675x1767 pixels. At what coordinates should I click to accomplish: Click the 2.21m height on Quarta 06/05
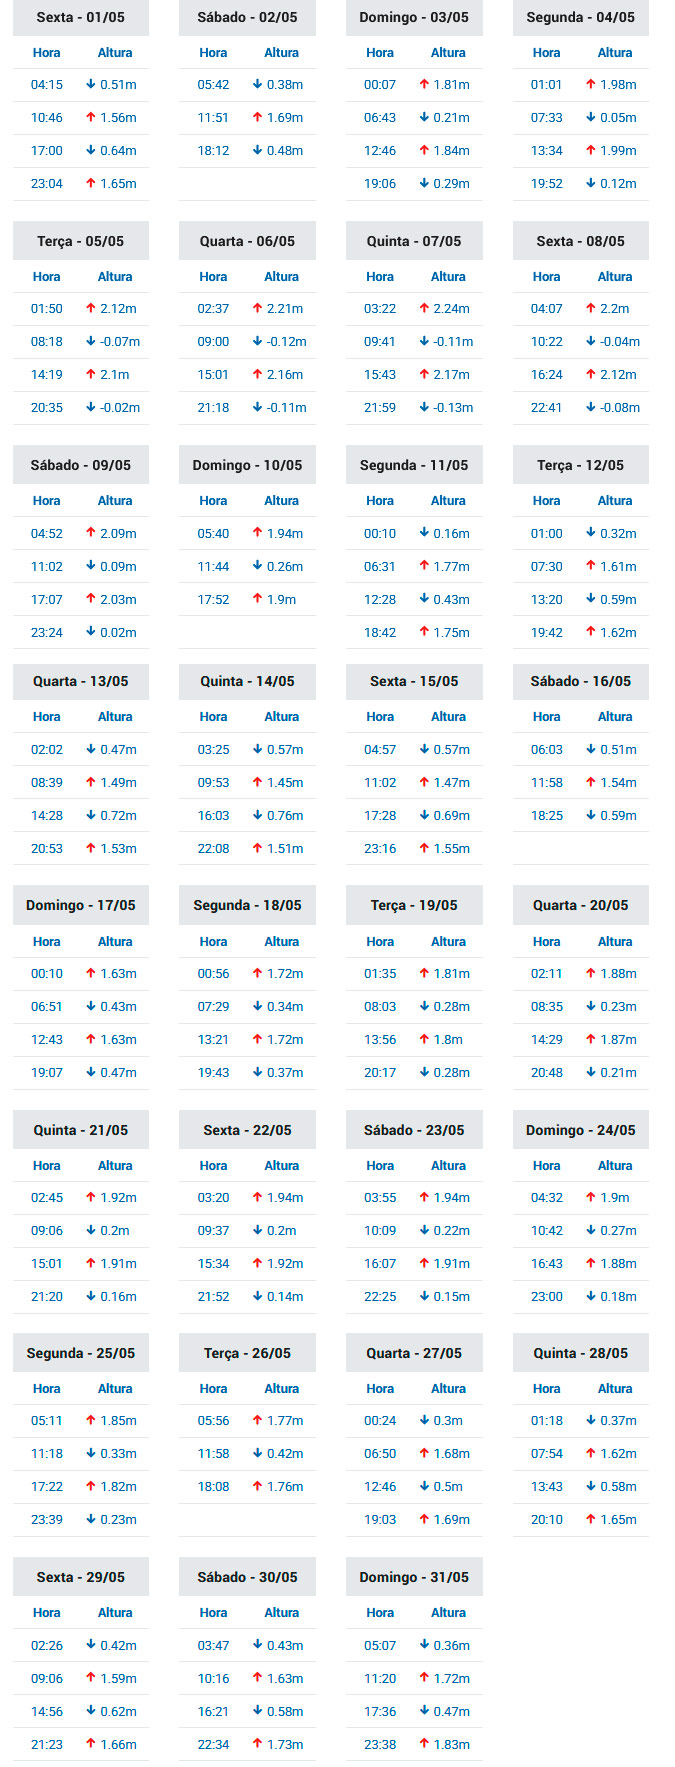(x=284, y=309)
